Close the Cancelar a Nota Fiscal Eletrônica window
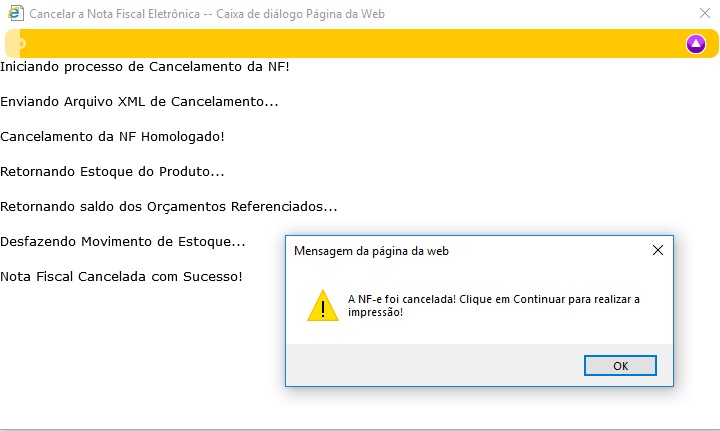720x431 pixels. click(x=704, y=14)
